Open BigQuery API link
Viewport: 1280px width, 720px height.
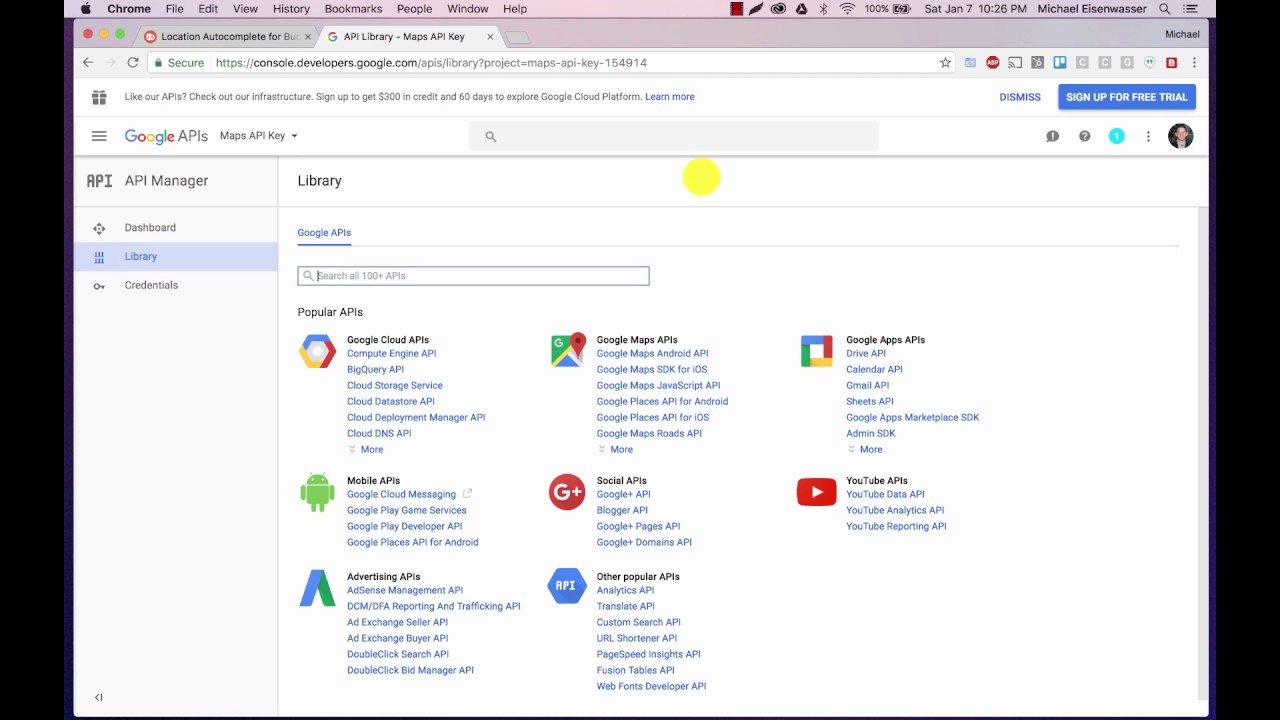point(375,370)
